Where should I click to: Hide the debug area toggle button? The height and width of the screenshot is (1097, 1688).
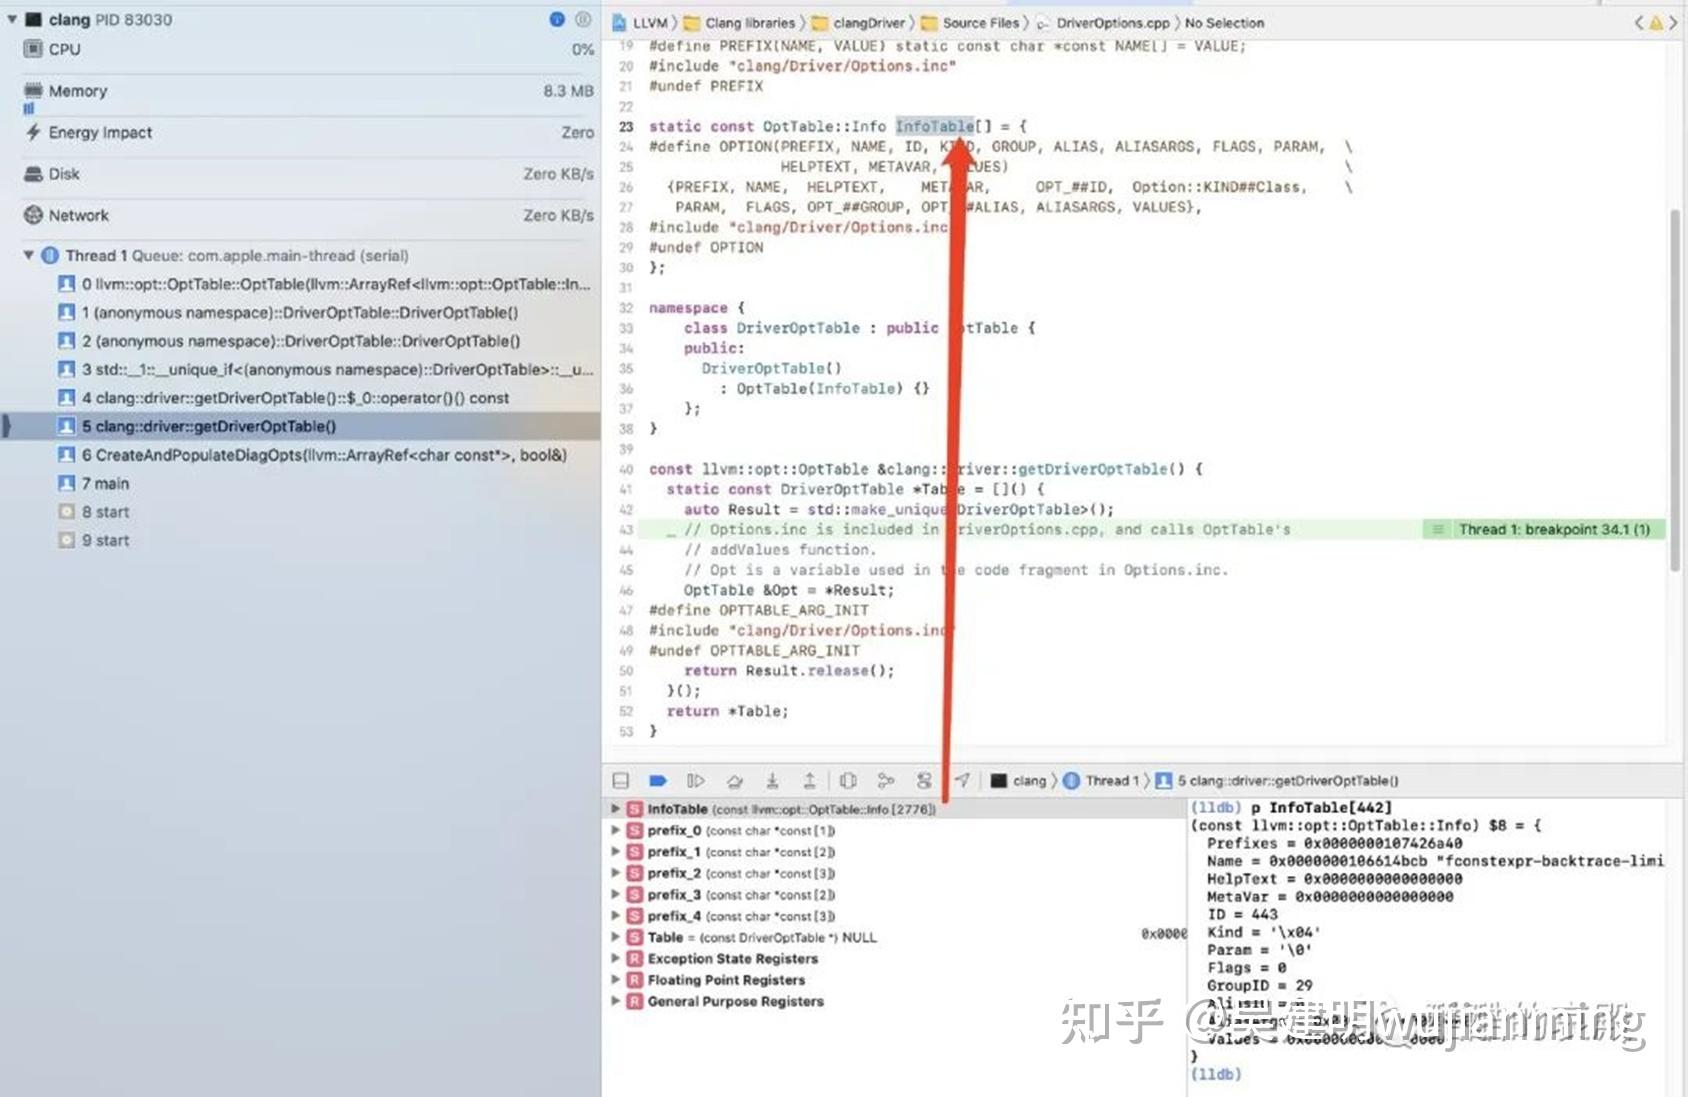tap(620, 781)
